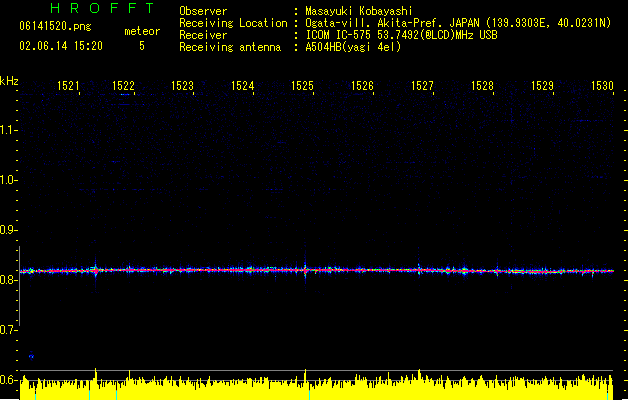The height and width of the screenshot is (400, 629).
Task: Click the Receiving antenna label
Action: pyautogui.click(x=230, y=47)
